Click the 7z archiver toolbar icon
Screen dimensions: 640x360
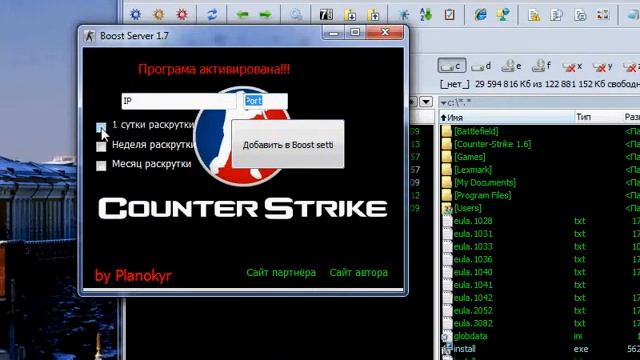tap(326, 15)
